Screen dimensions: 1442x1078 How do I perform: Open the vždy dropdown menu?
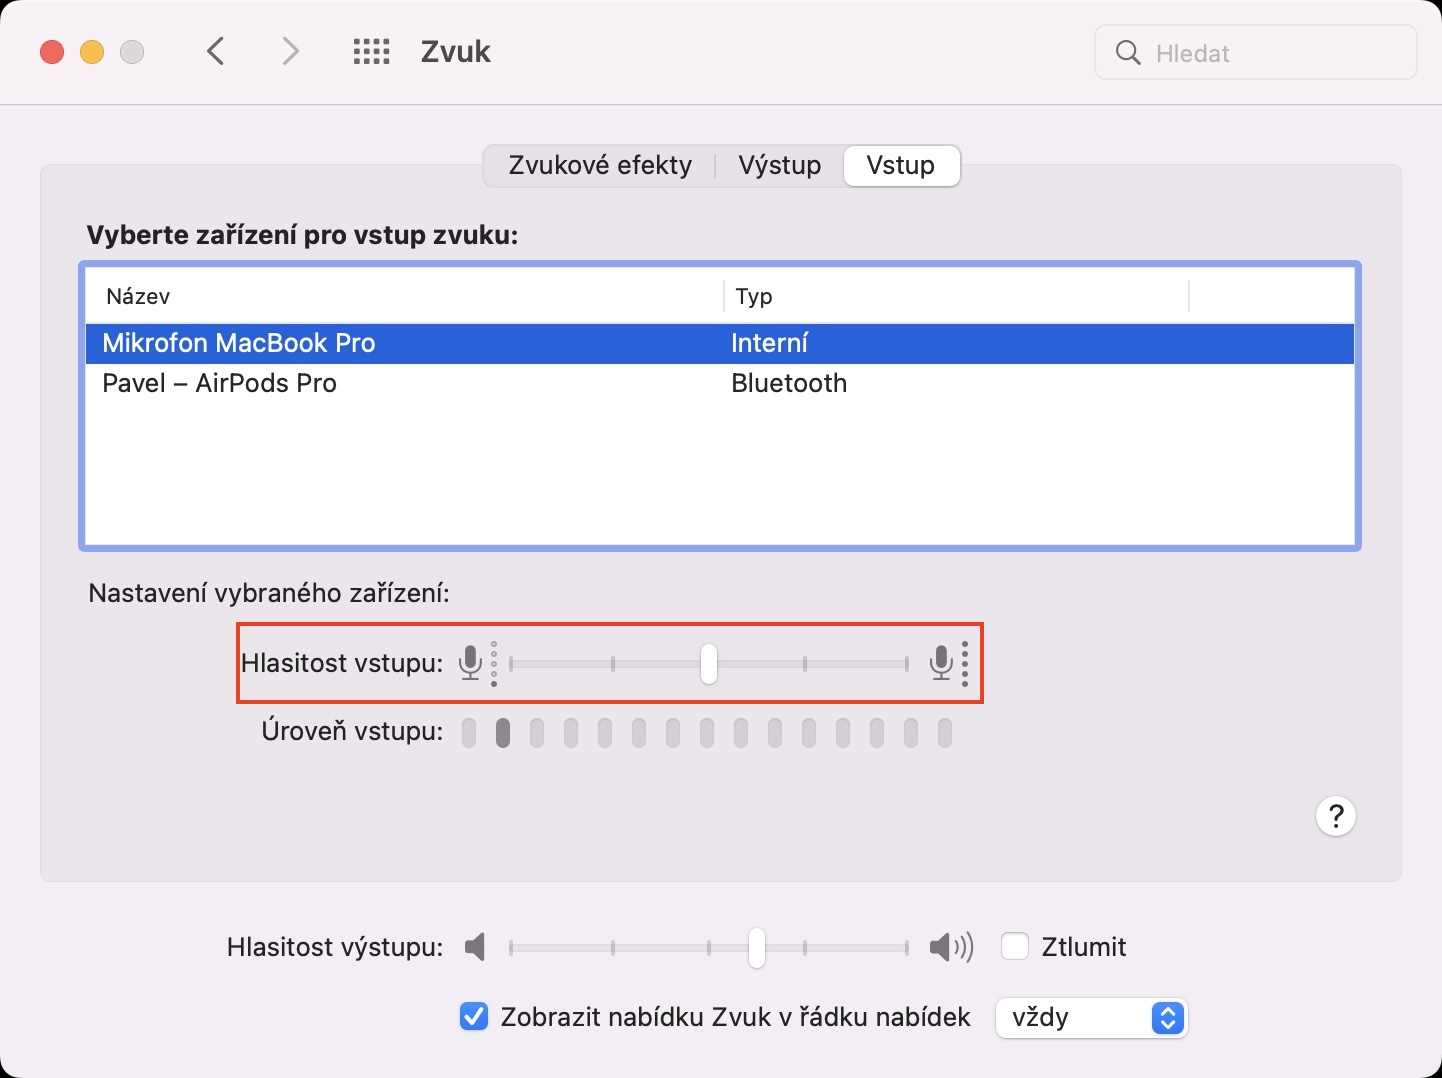(x=1091, y=1018)
